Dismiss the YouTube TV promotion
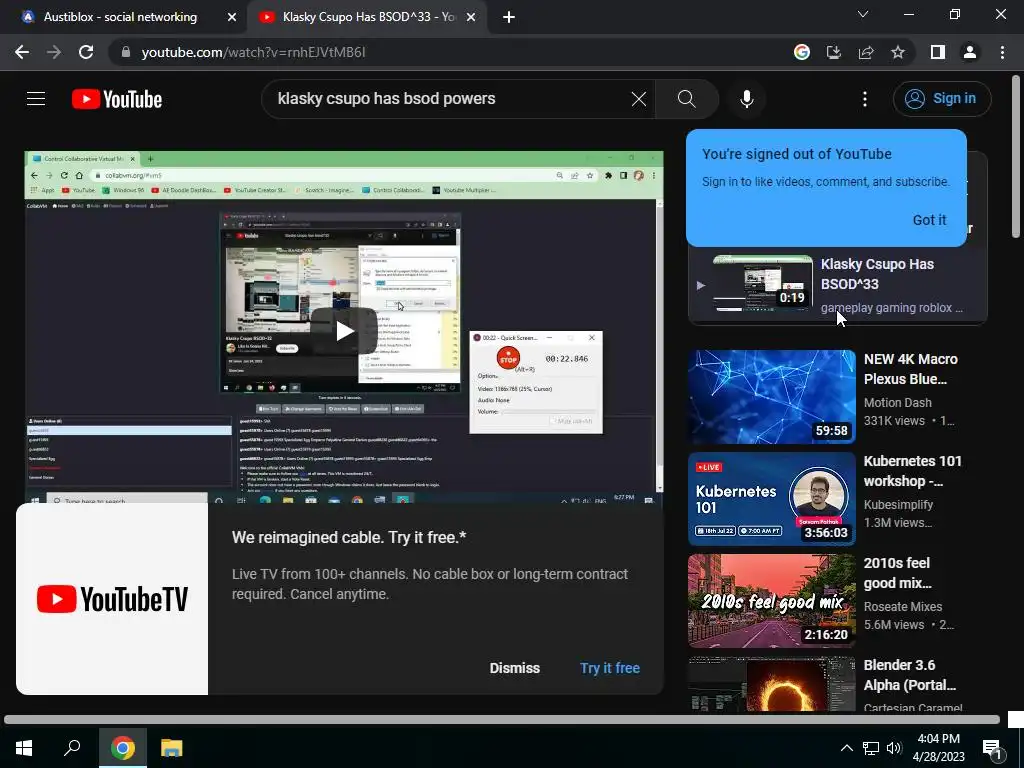1024x768 pixels. [x=515, y=668]
